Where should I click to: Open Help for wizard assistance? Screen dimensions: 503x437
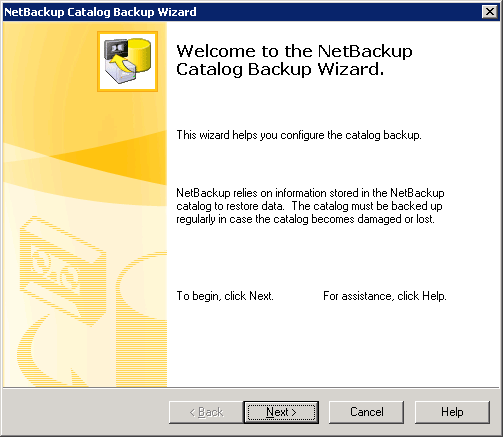pyautogui.click(x=452, y=412)
